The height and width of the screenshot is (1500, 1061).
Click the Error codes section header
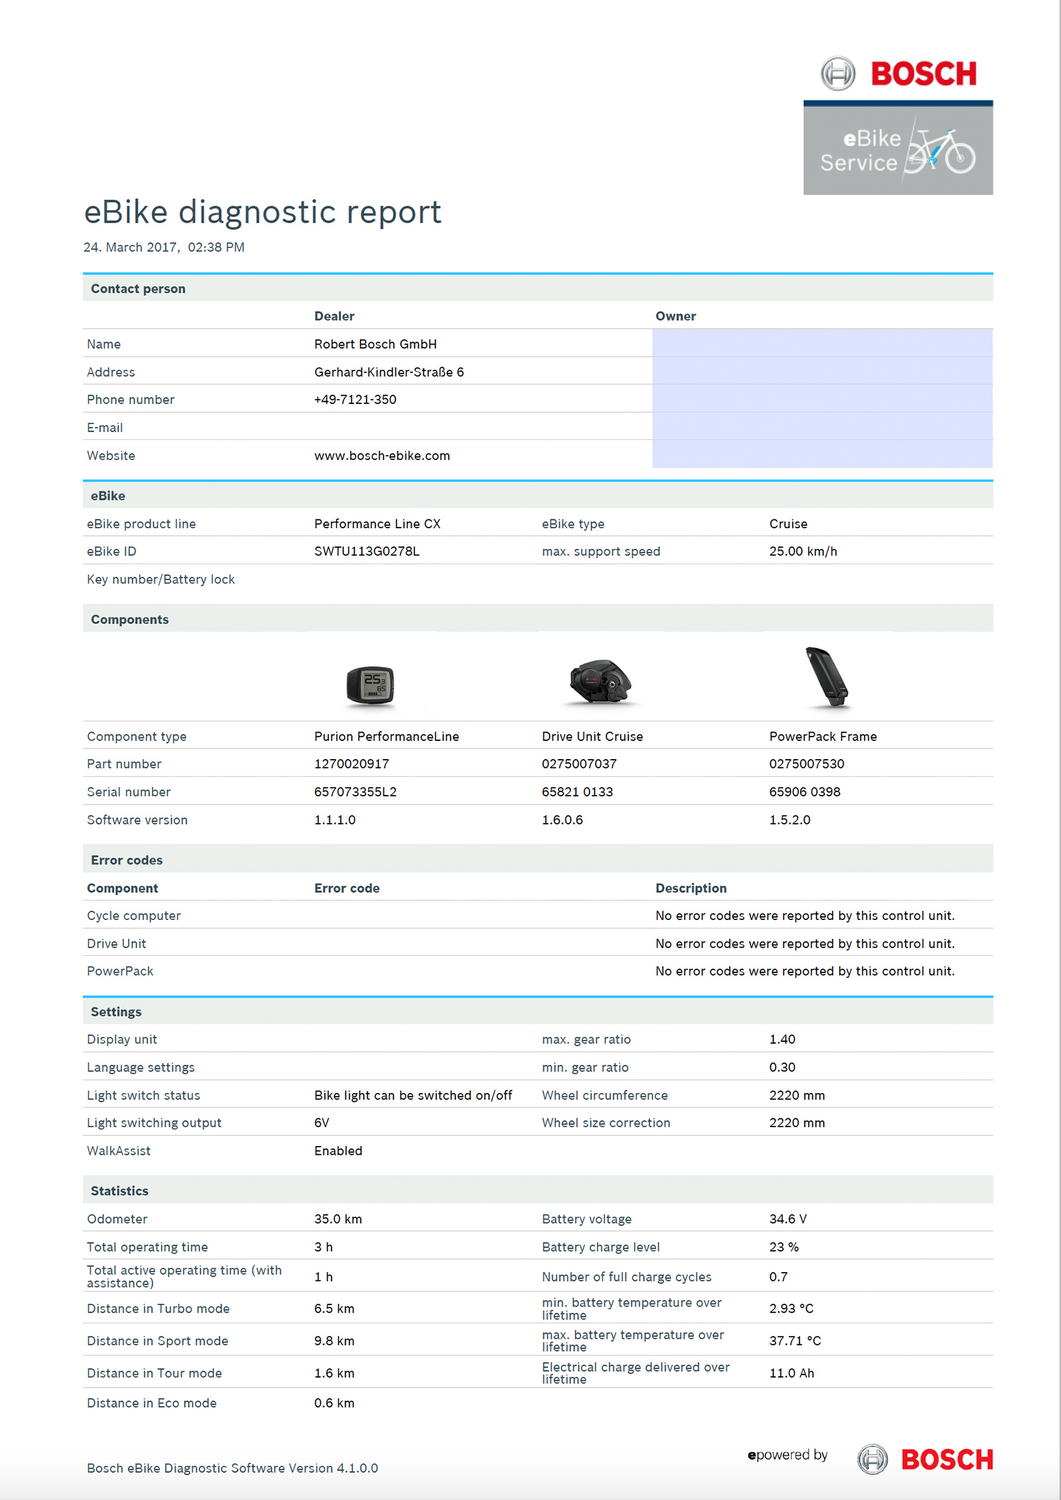pyautogui.click(x=127, y=860)
